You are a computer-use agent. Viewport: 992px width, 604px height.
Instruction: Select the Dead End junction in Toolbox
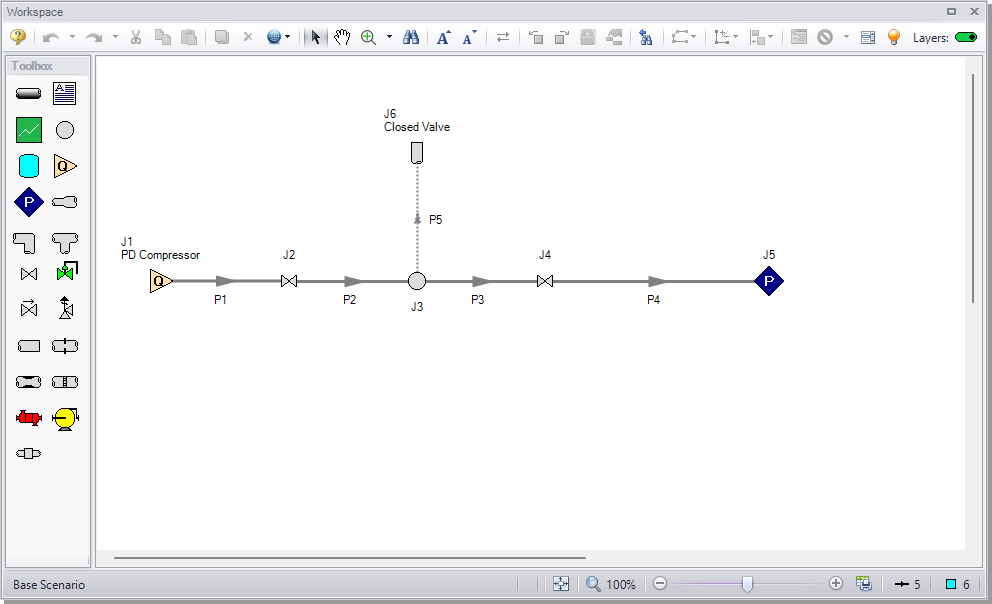[x=28, y=346]
